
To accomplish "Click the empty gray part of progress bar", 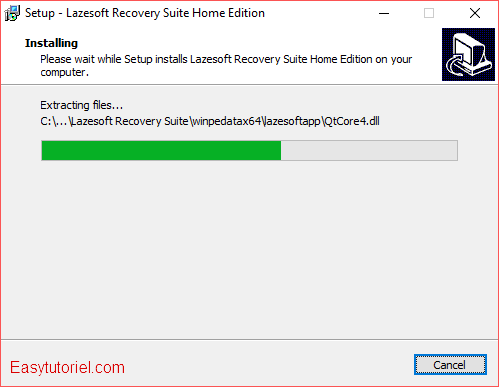I will pyautogui.click(x=369, y=151).
